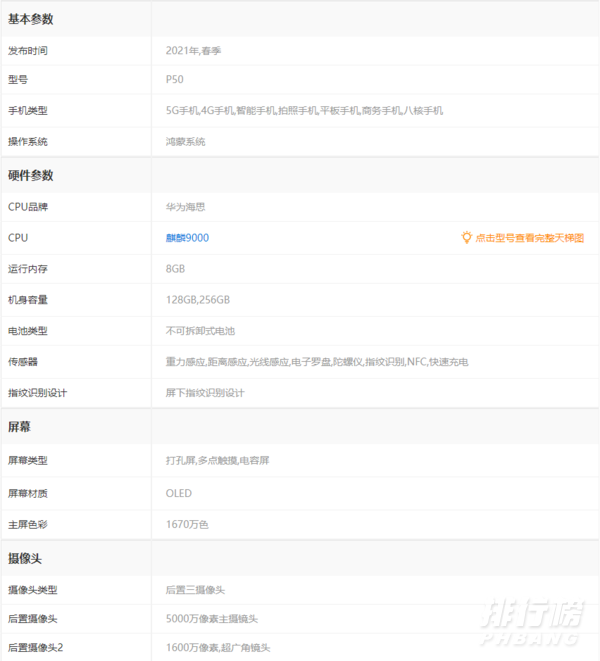Select the value 1600万像素,超广角镜头
Screen dimensions: 600x661
click(x=218, y=648)
